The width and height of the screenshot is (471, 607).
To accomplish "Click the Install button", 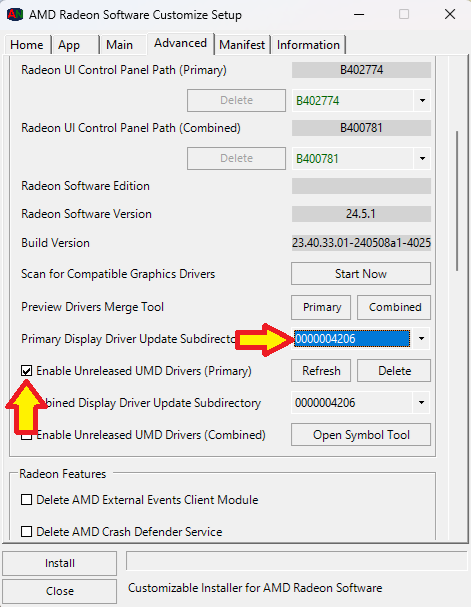I will pyautogui.click(x=60, y=563).
